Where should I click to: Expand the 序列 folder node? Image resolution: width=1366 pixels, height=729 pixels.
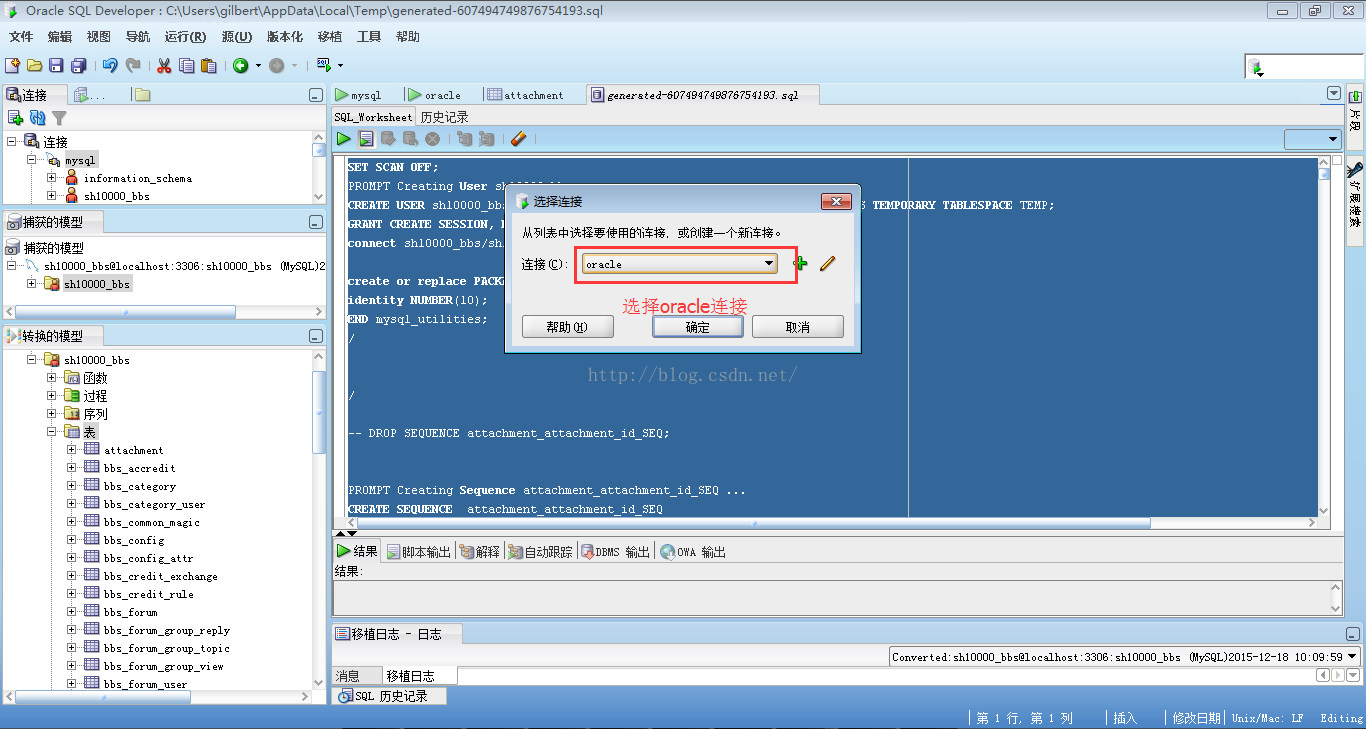tap(52, 414)
